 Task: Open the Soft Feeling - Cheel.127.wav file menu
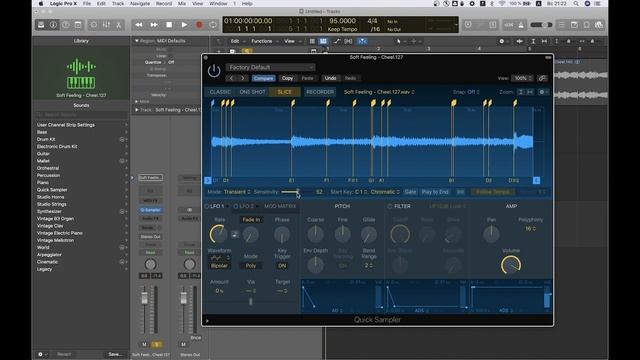point(379,92)
